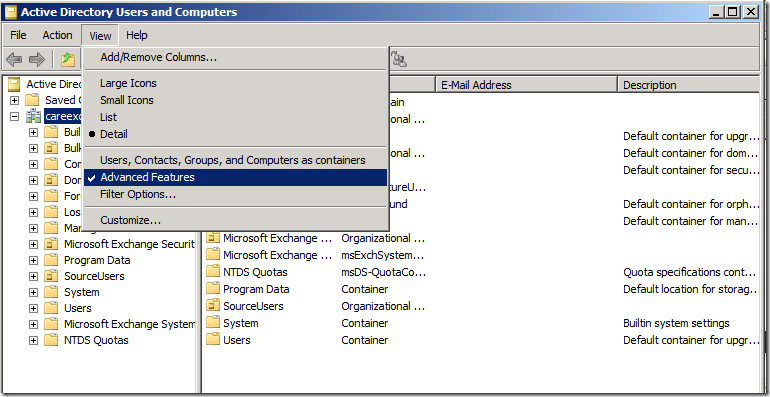
Task: Click the System folder icon in tree
Action: (x=51, y=292)
